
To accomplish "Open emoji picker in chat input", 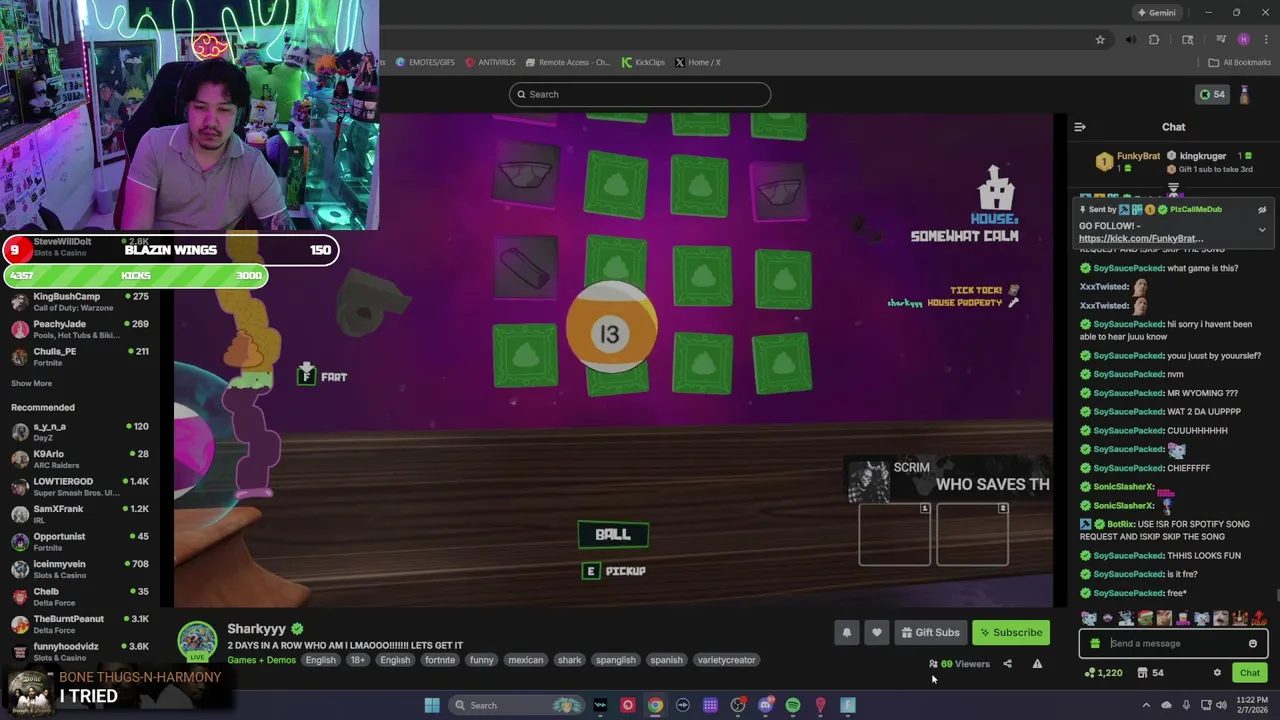I will pyautogui.click(x=1252, y=644).
